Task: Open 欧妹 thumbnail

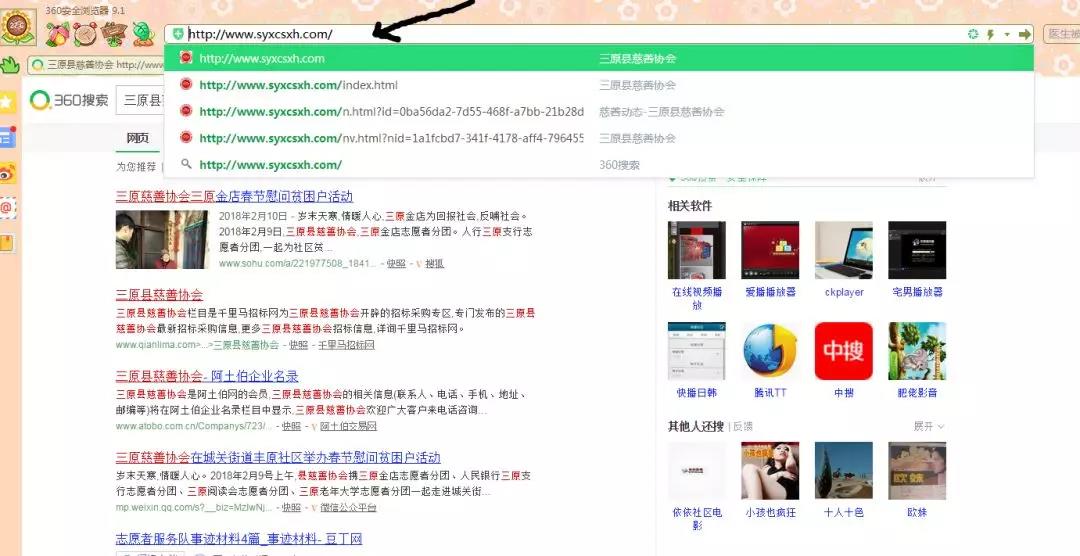Action: click(x=917, y=471)
